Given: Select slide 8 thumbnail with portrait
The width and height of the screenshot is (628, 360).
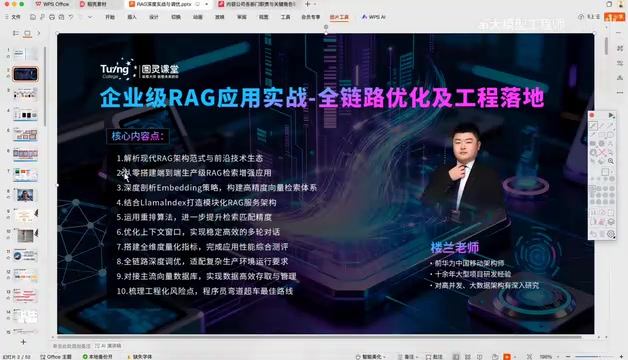Looking at the screenshot, I should pos(25,195).
